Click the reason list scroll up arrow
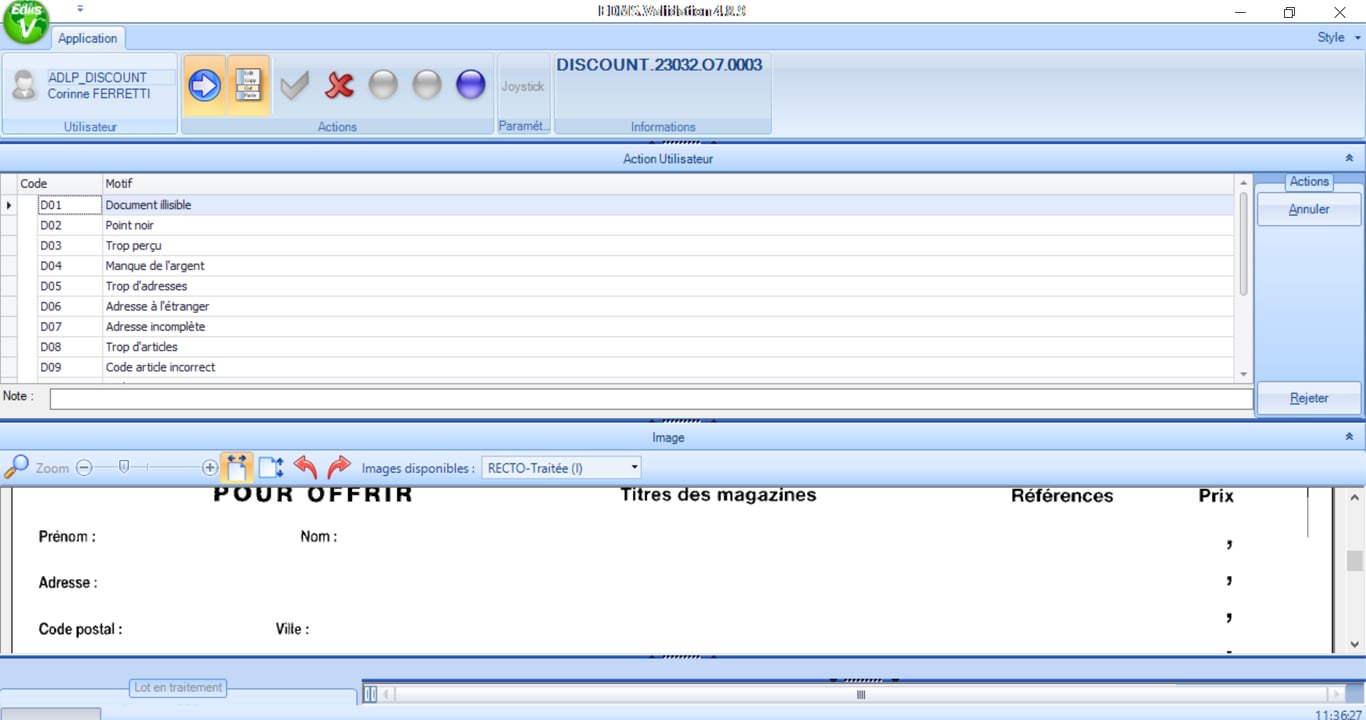The image size is (1366, 720). click(1244, 183)
